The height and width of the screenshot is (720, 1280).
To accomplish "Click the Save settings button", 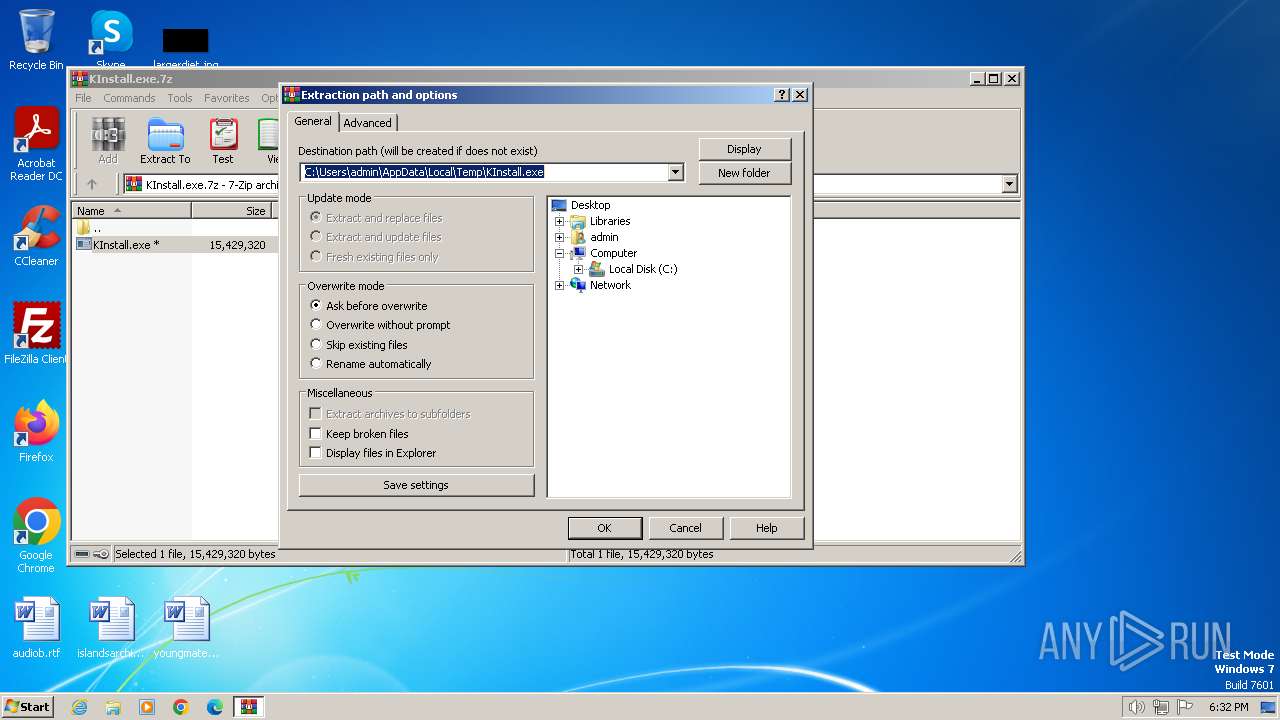I will (x=416, y=485).
